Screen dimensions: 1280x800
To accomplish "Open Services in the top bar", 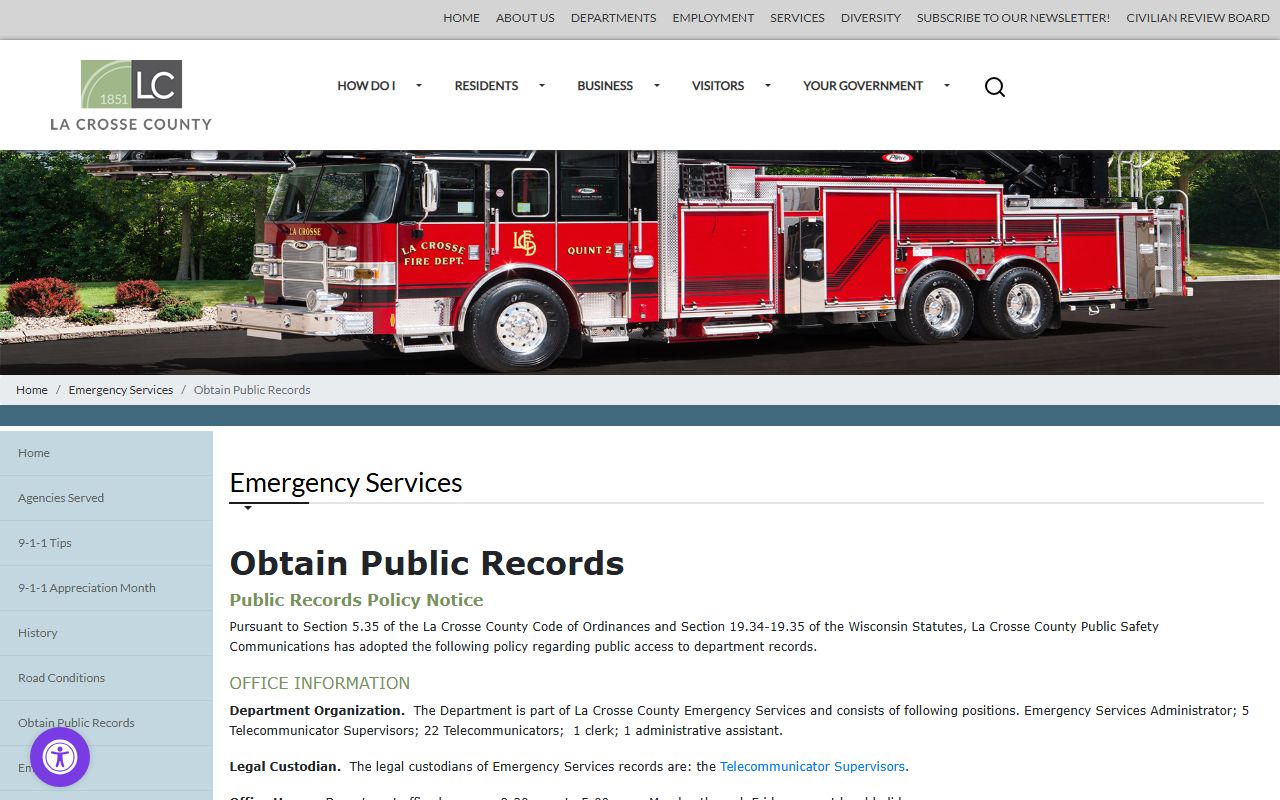I will point(798,18).
